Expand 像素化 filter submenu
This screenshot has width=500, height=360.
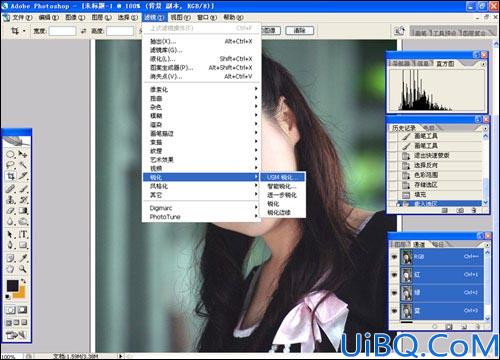[x=201, y=89]
